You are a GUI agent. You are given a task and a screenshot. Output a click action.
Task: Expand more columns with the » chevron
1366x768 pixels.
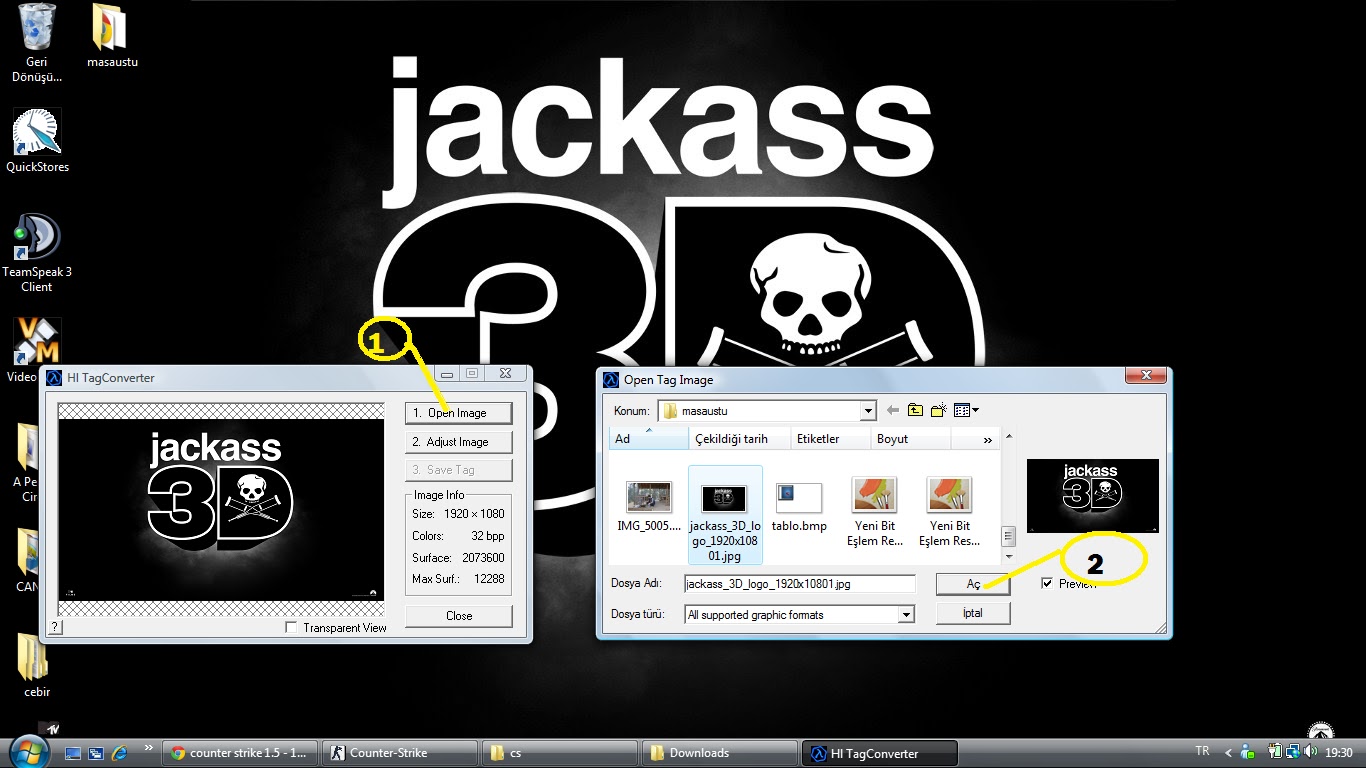point(988,440)
